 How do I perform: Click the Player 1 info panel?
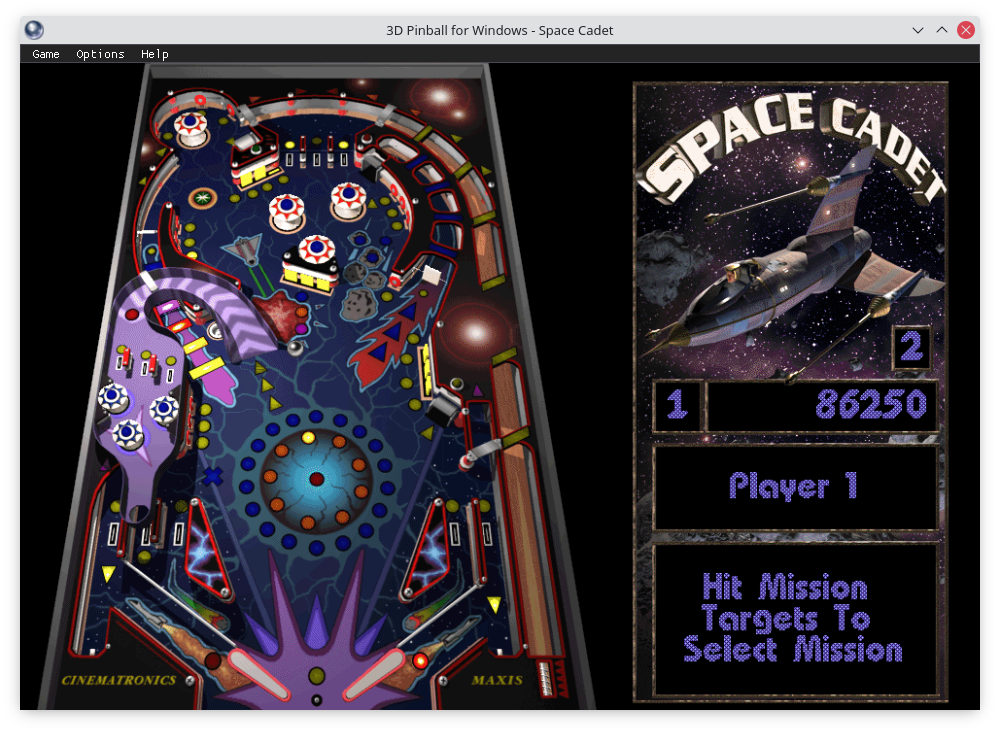tap(795, 487)
